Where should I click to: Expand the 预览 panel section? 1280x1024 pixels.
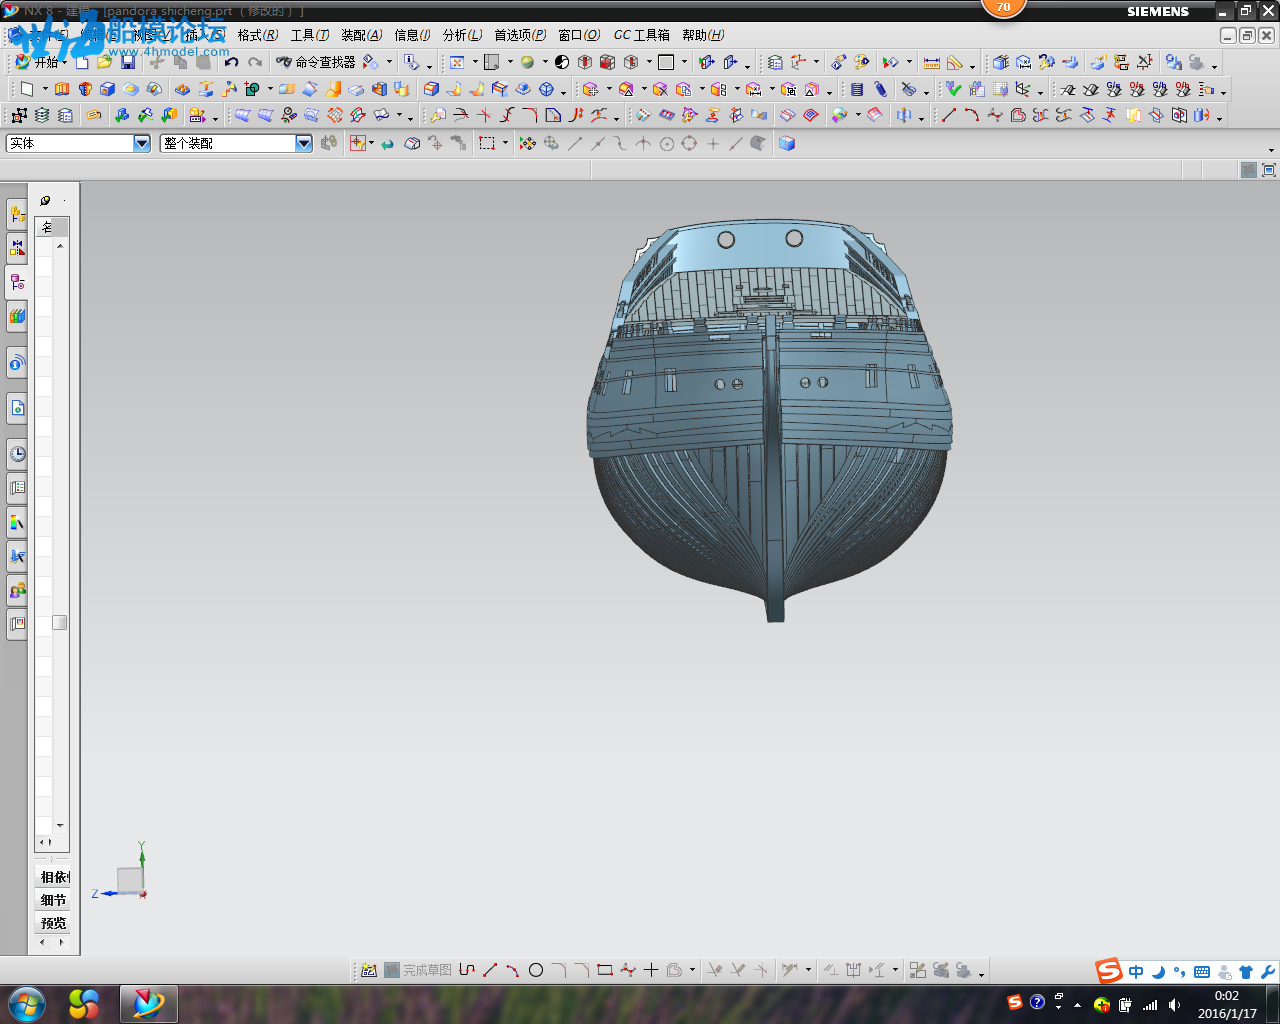click(53, 923)
